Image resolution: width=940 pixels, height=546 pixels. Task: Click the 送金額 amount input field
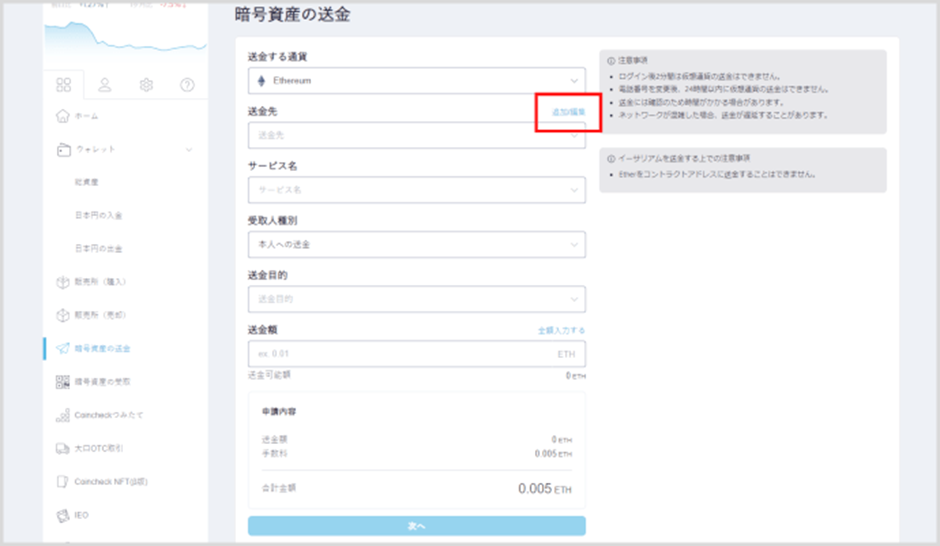coord(400,354)
